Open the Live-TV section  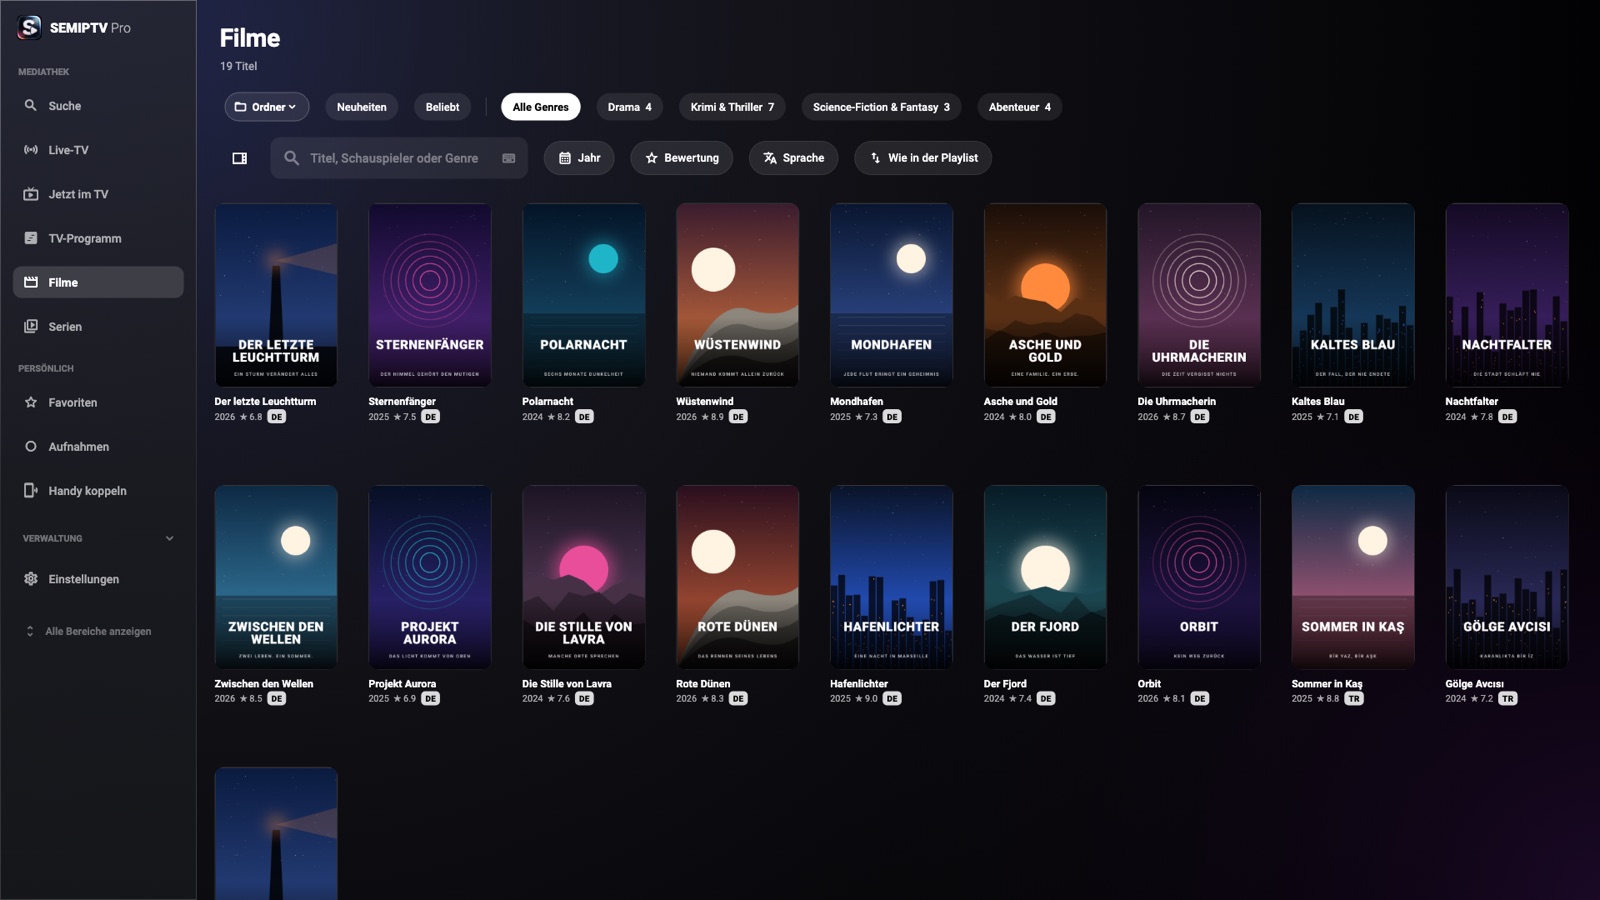98,150
